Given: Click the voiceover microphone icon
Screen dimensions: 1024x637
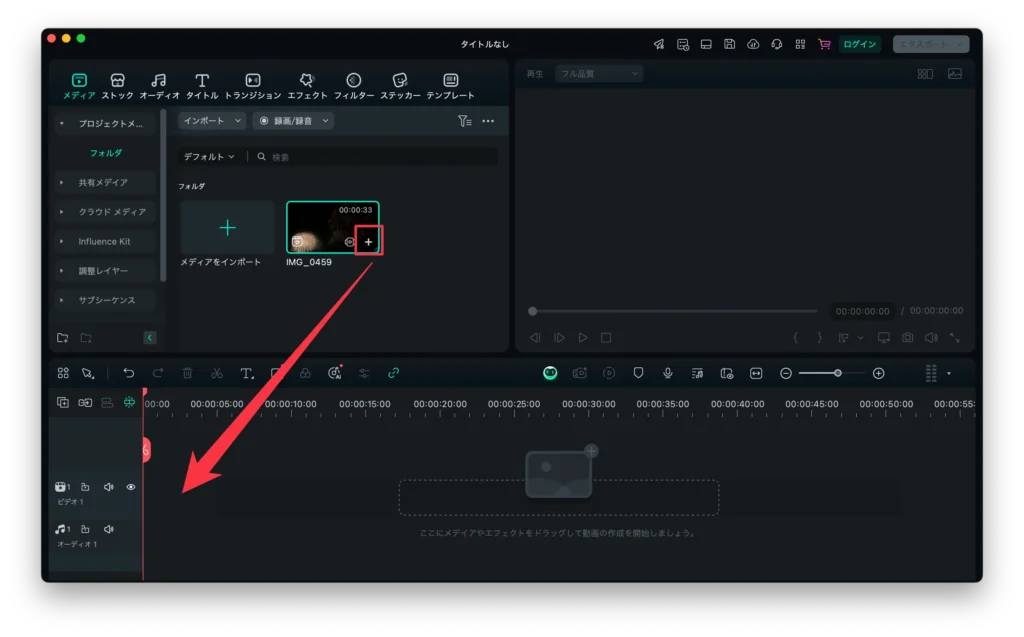Looking at the screenshot, I should (x=667, y=373).
